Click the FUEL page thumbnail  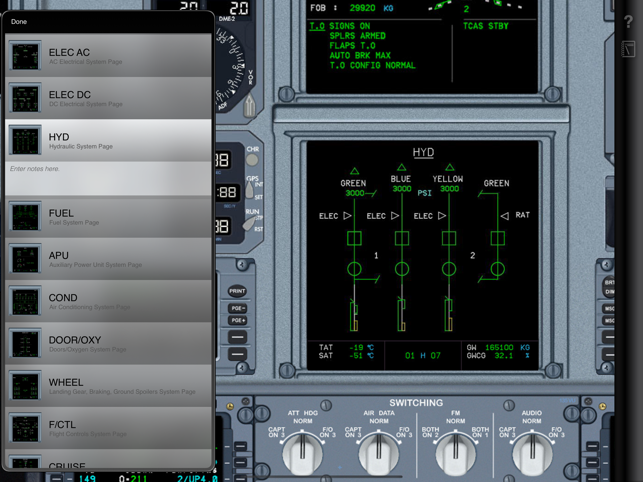25,216
